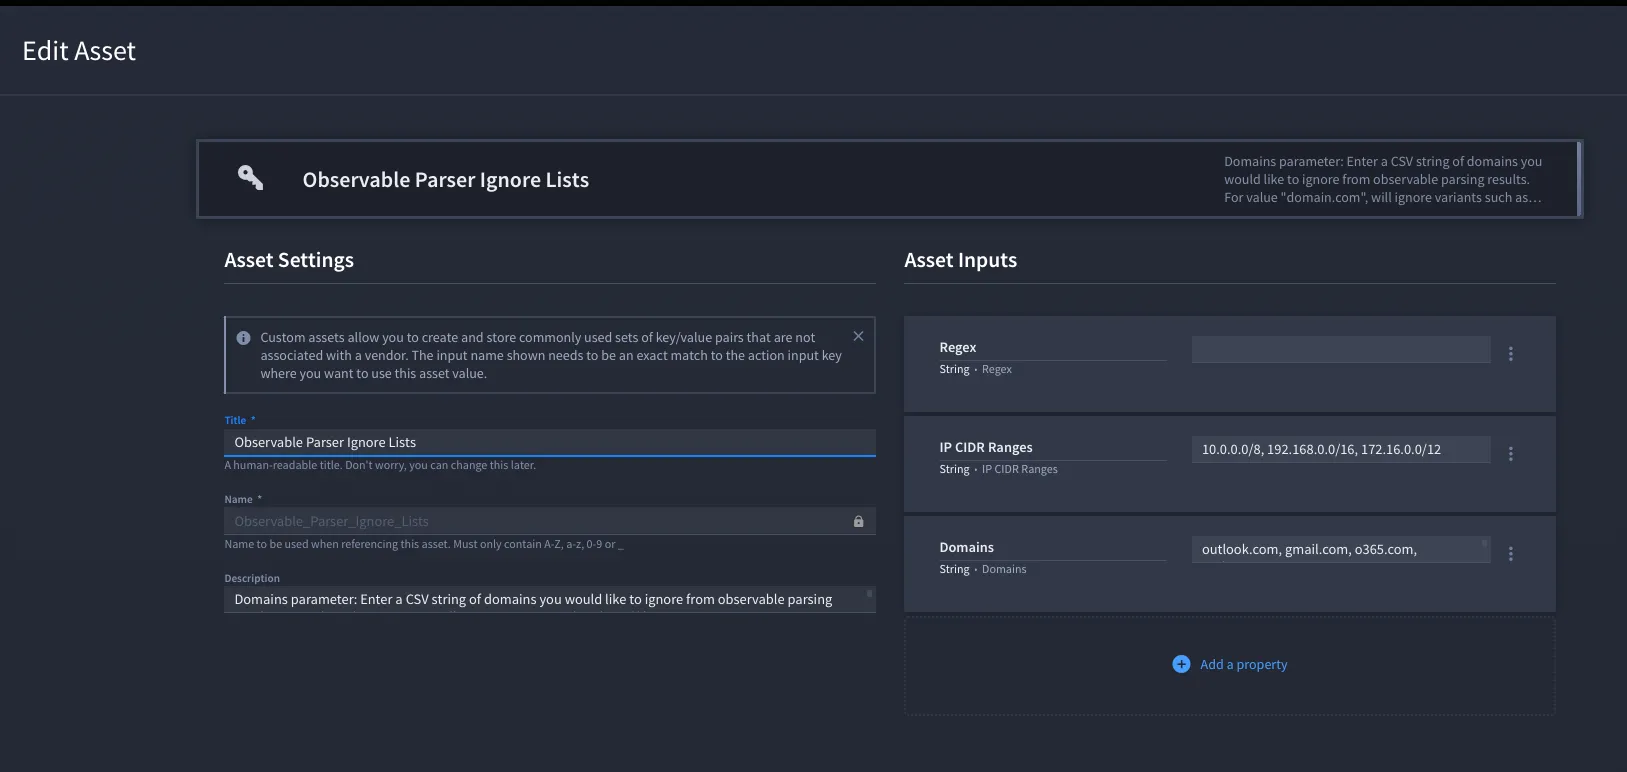Open the options menu for the Regex input
Screen dimensions: 1627x772
(x=1511, y=353)
